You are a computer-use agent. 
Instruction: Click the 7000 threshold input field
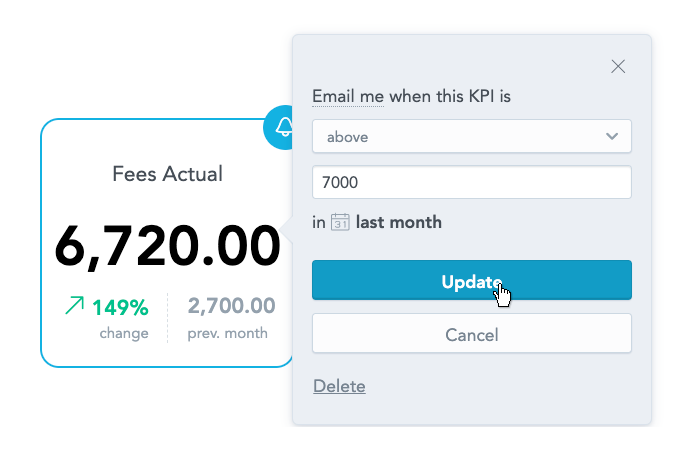(472, 182)
